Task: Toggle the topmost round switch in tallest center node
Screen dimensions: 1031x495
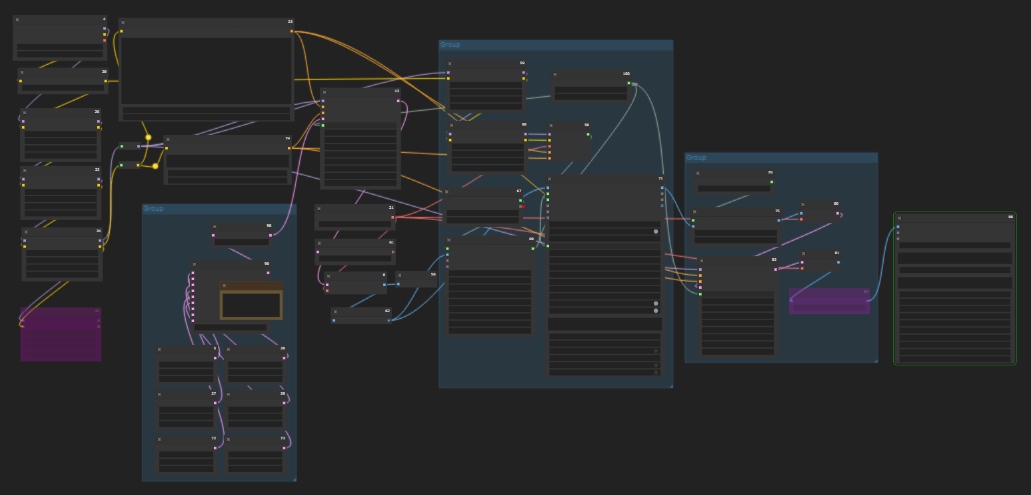Action: coord(656,232)
